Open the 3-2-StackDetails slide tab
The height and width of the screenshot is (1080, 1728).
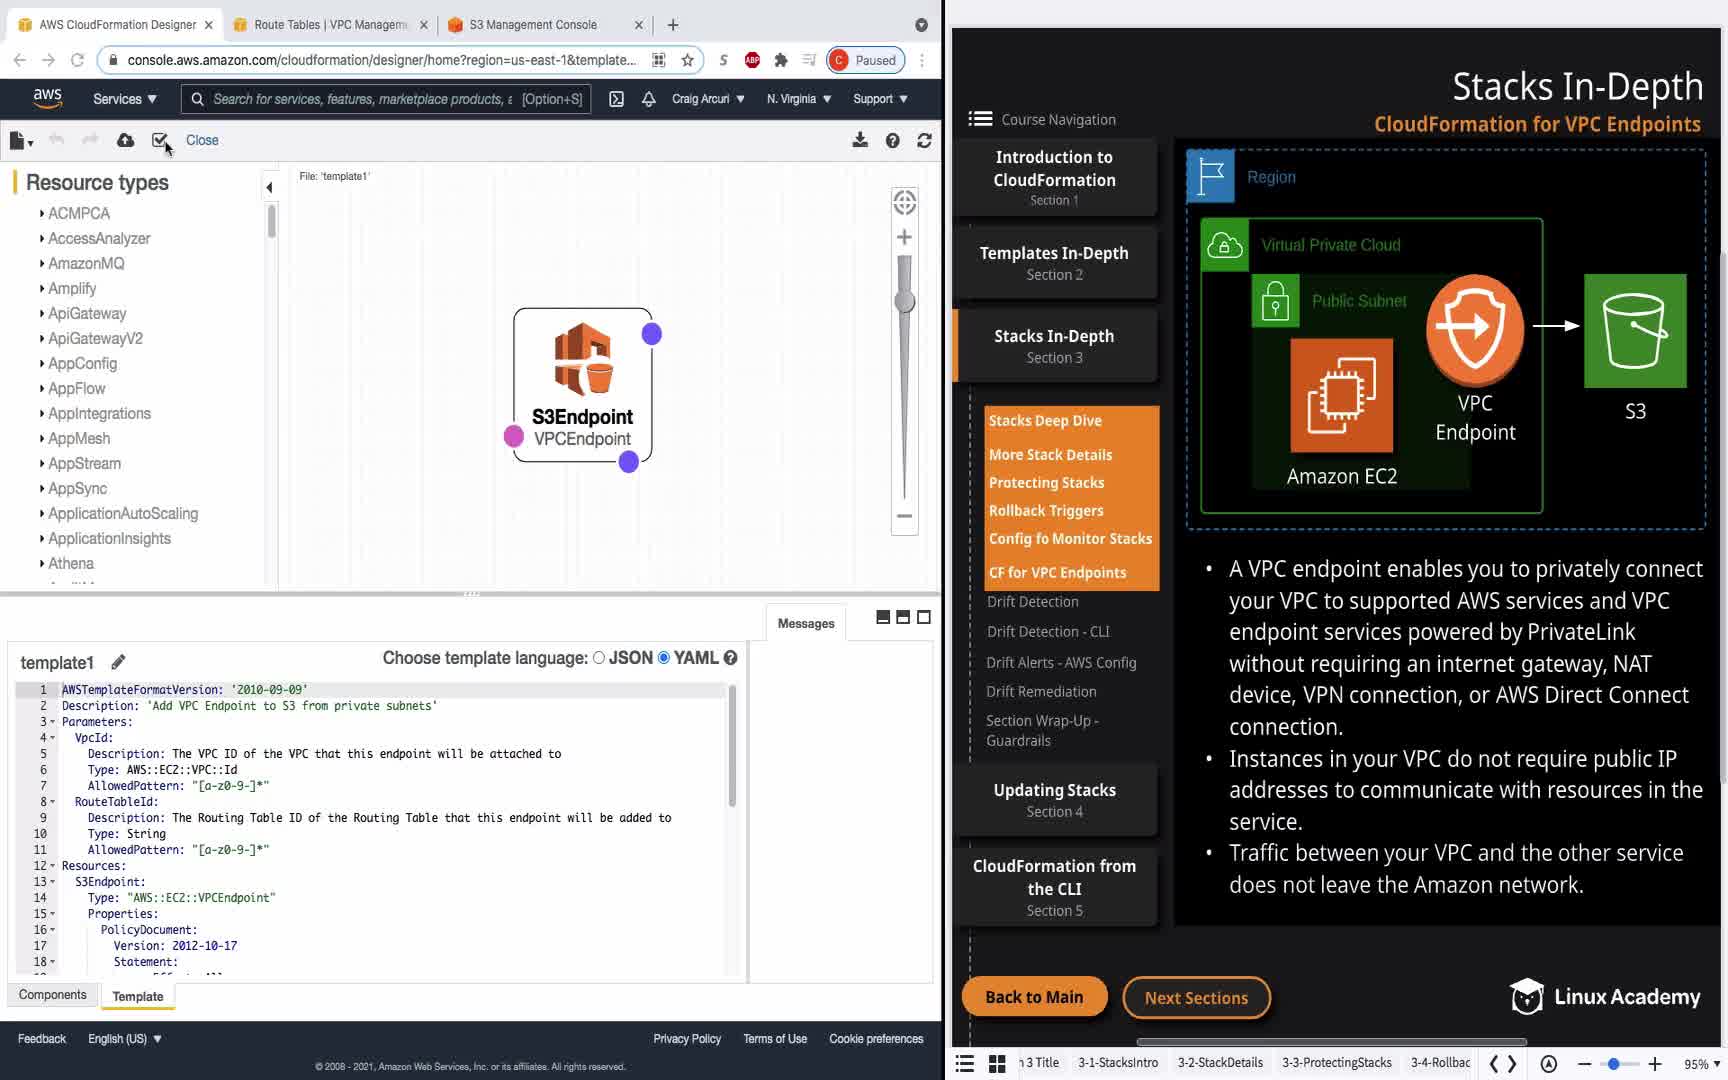[x=1220, y=1063]
